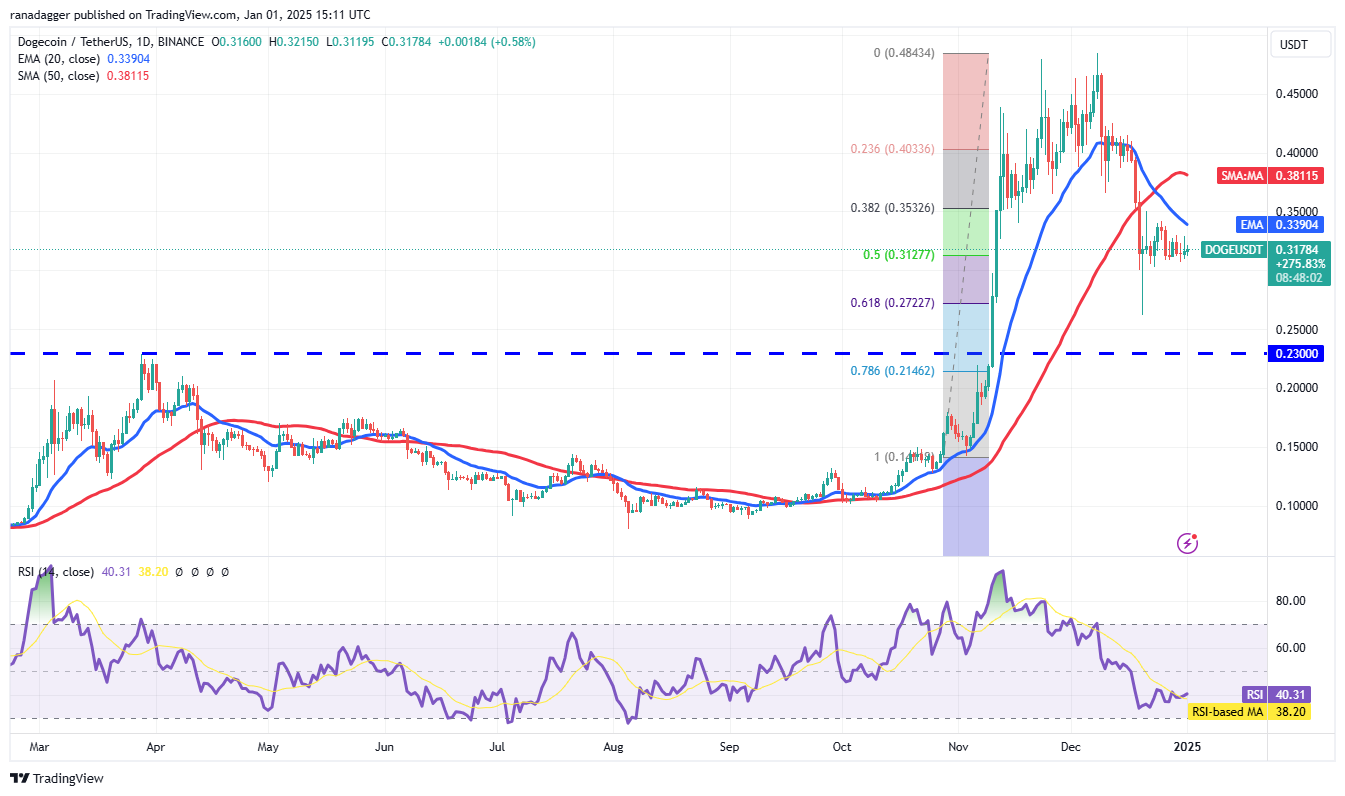Click the Dec label on the time axis

point(1070,746)
